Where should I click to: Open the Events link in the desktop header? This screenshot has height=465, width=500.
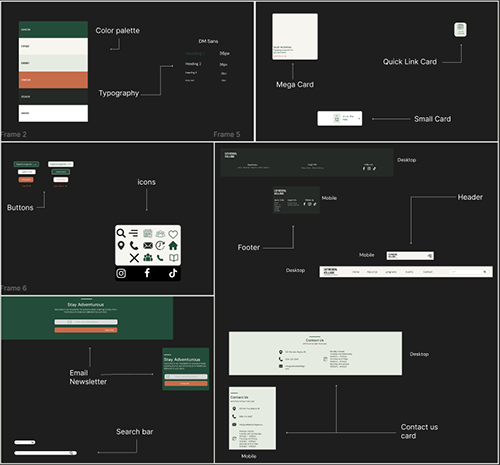409,272
